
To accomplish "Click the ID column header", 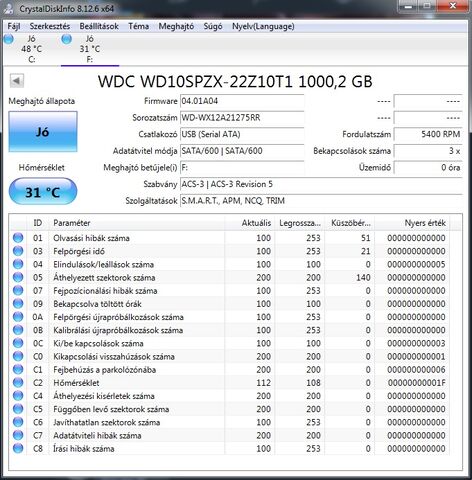I will (x=38, y=223).
